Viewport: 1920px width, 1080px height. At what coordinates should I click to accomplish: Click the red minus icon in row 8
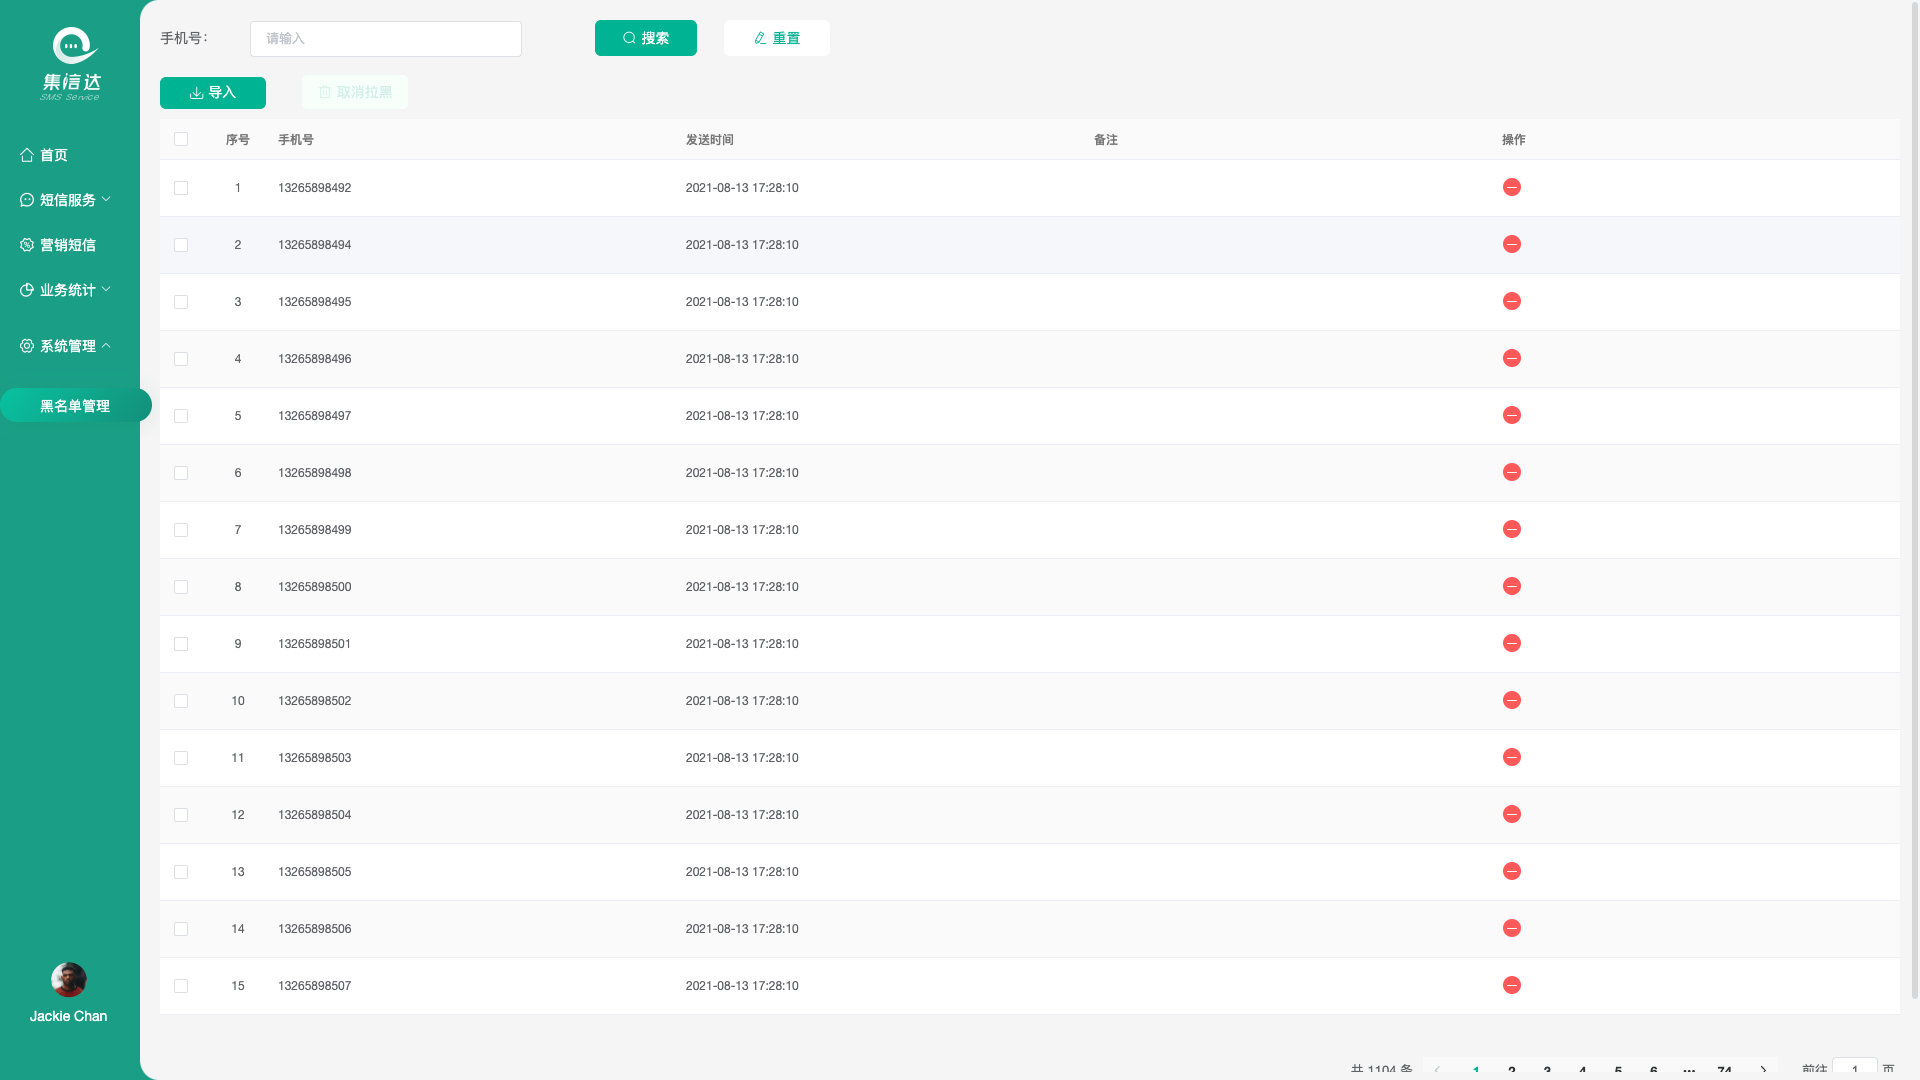coord(1511,587)
